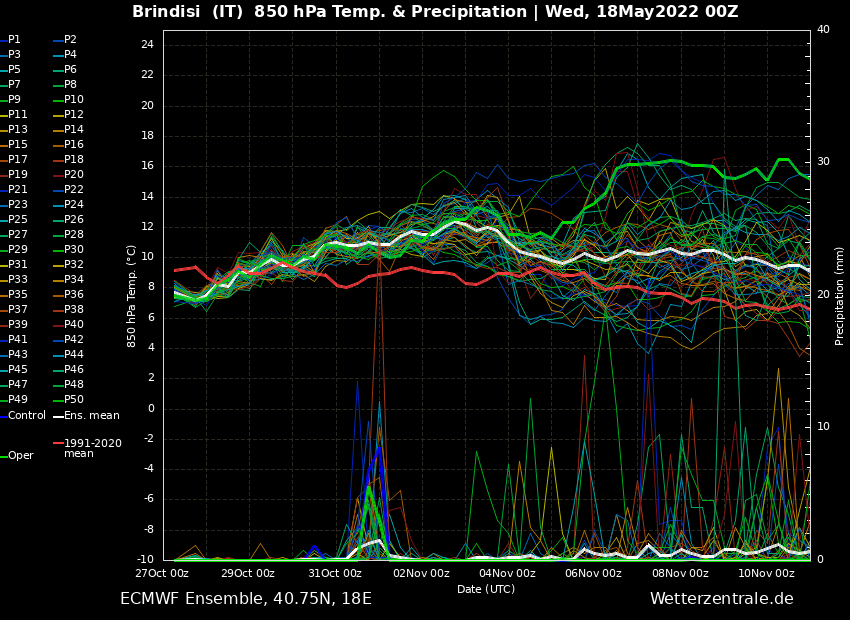Click the ECMWF Ensemble coordinates caption
Viewport: 850px width, 620px height.
point(246,599)
